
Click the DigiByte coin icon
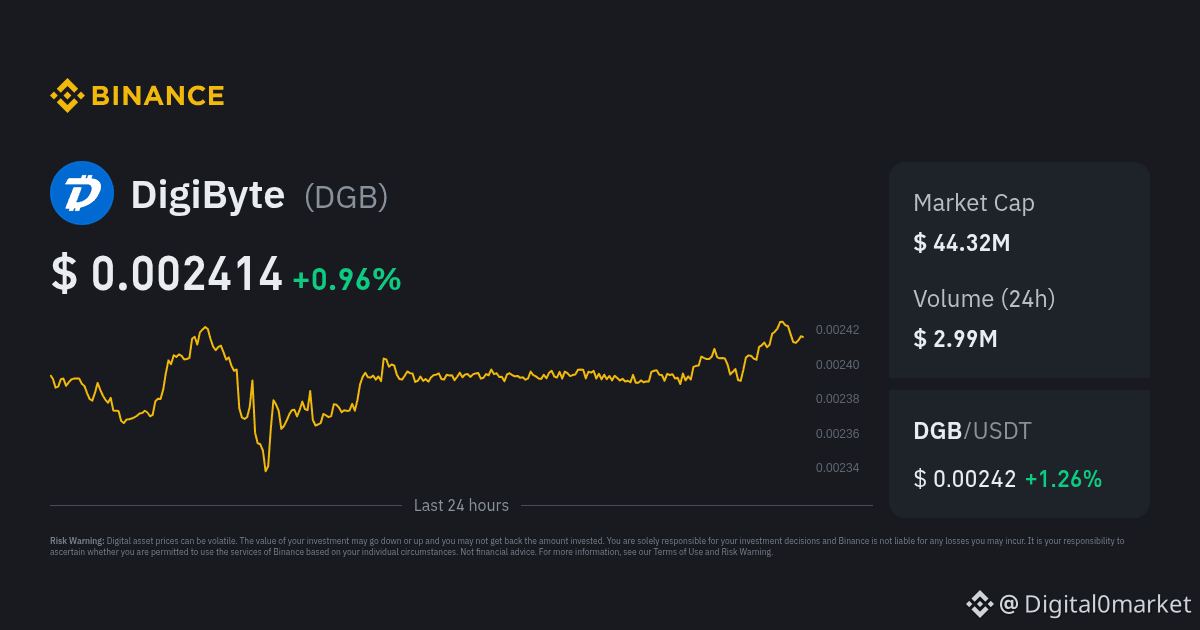coord(82,193)
